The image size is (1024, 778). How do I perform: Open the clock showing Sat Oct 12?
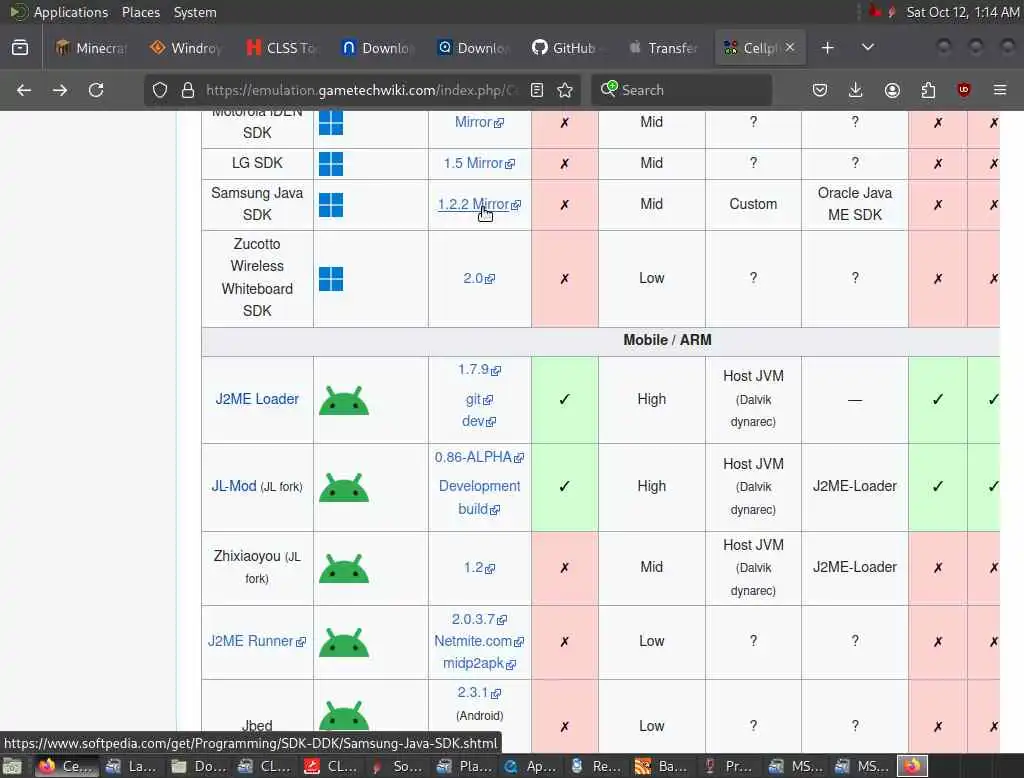(x=962, y=12)
